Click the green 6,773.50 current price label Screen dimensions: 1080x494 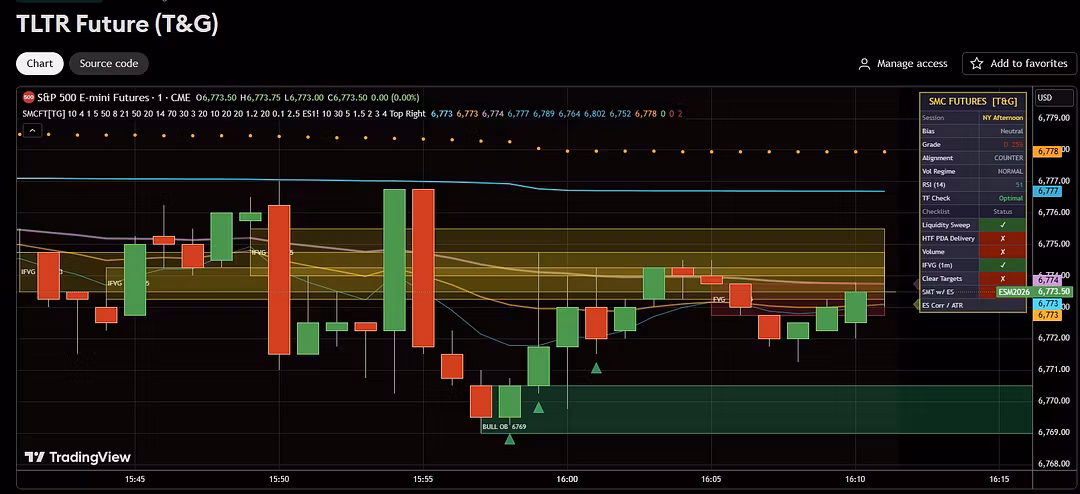tap(1054, 292)
